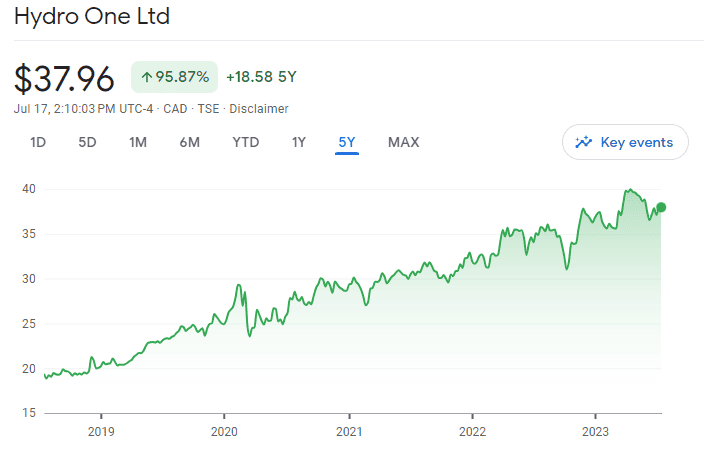Image resolution: width=704 pixels, height=461 pixels.
Task: Switch chart to 1Y range
Action: pyautogui.click(x=299, y=142)
